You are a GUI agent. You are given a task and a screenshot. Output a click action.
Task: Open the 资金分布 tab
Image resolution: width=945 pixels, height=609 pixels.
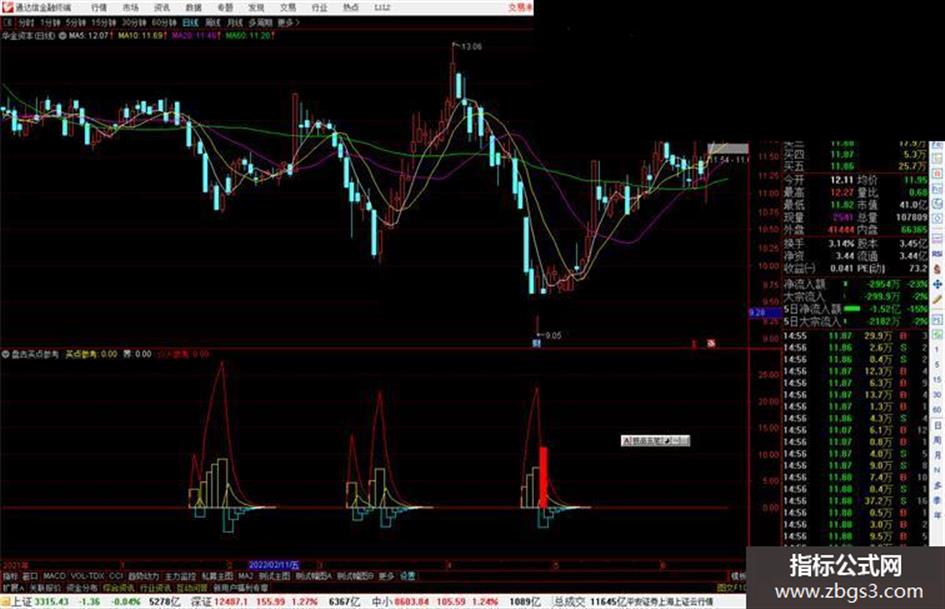(82, 587)
